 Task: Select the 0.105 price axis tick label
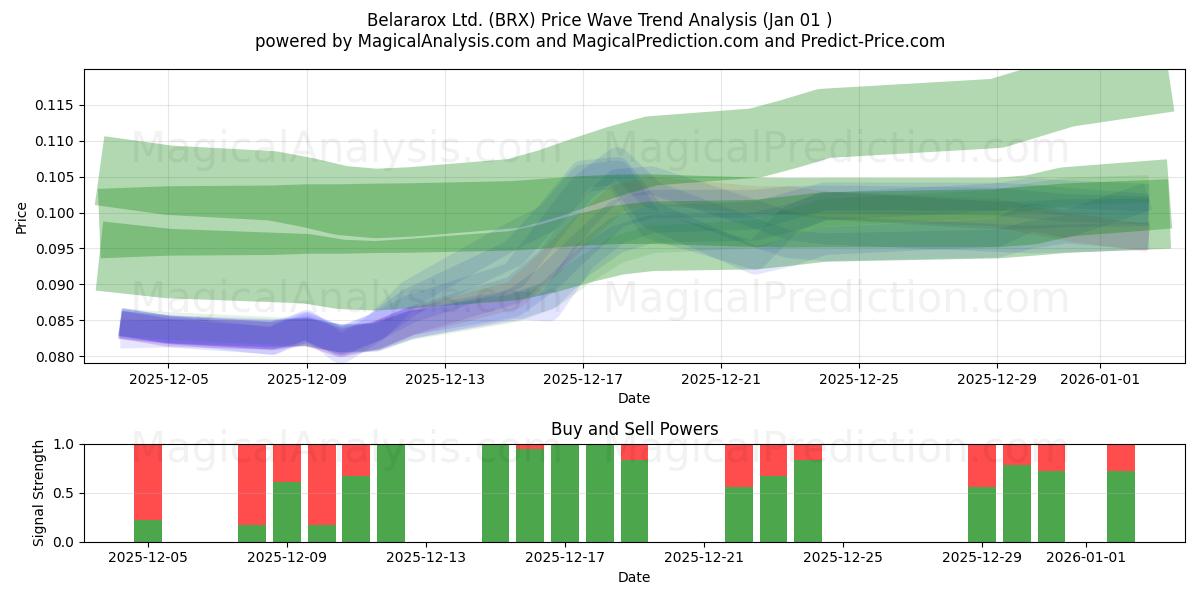[x=55, y=177]
